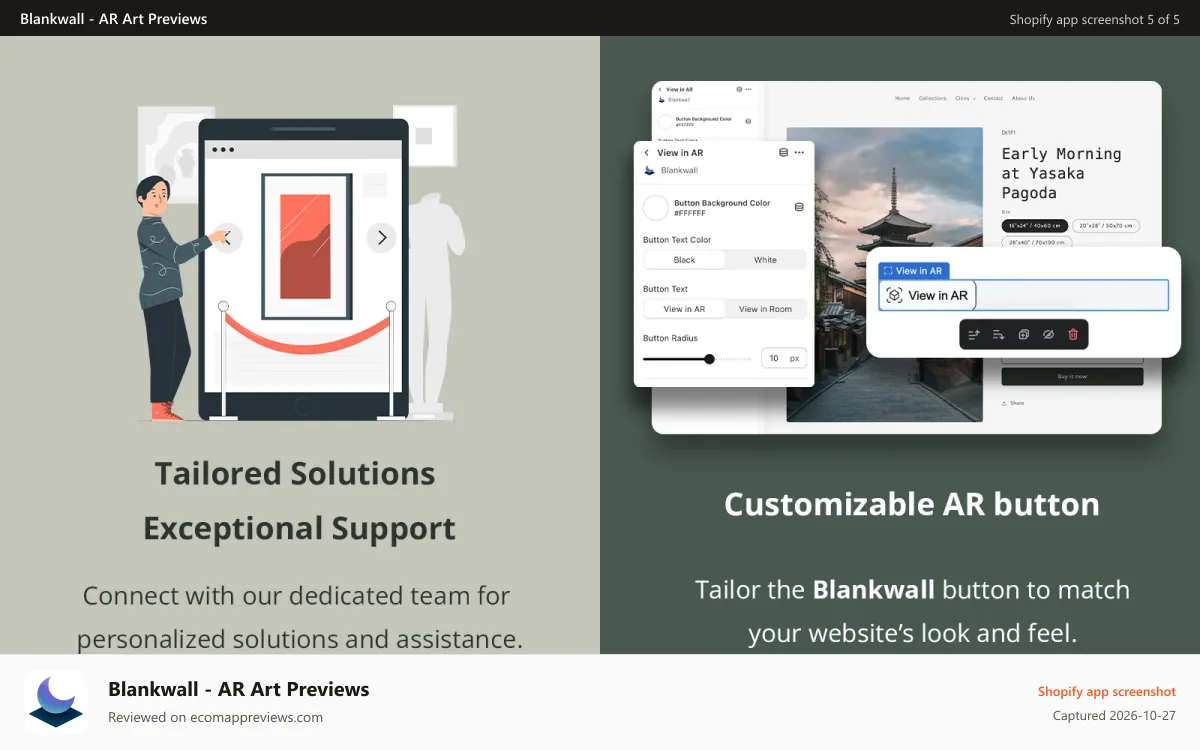Click the Tailored Solutions heading
Screen dimensions: 1200x750
(295, 473)
